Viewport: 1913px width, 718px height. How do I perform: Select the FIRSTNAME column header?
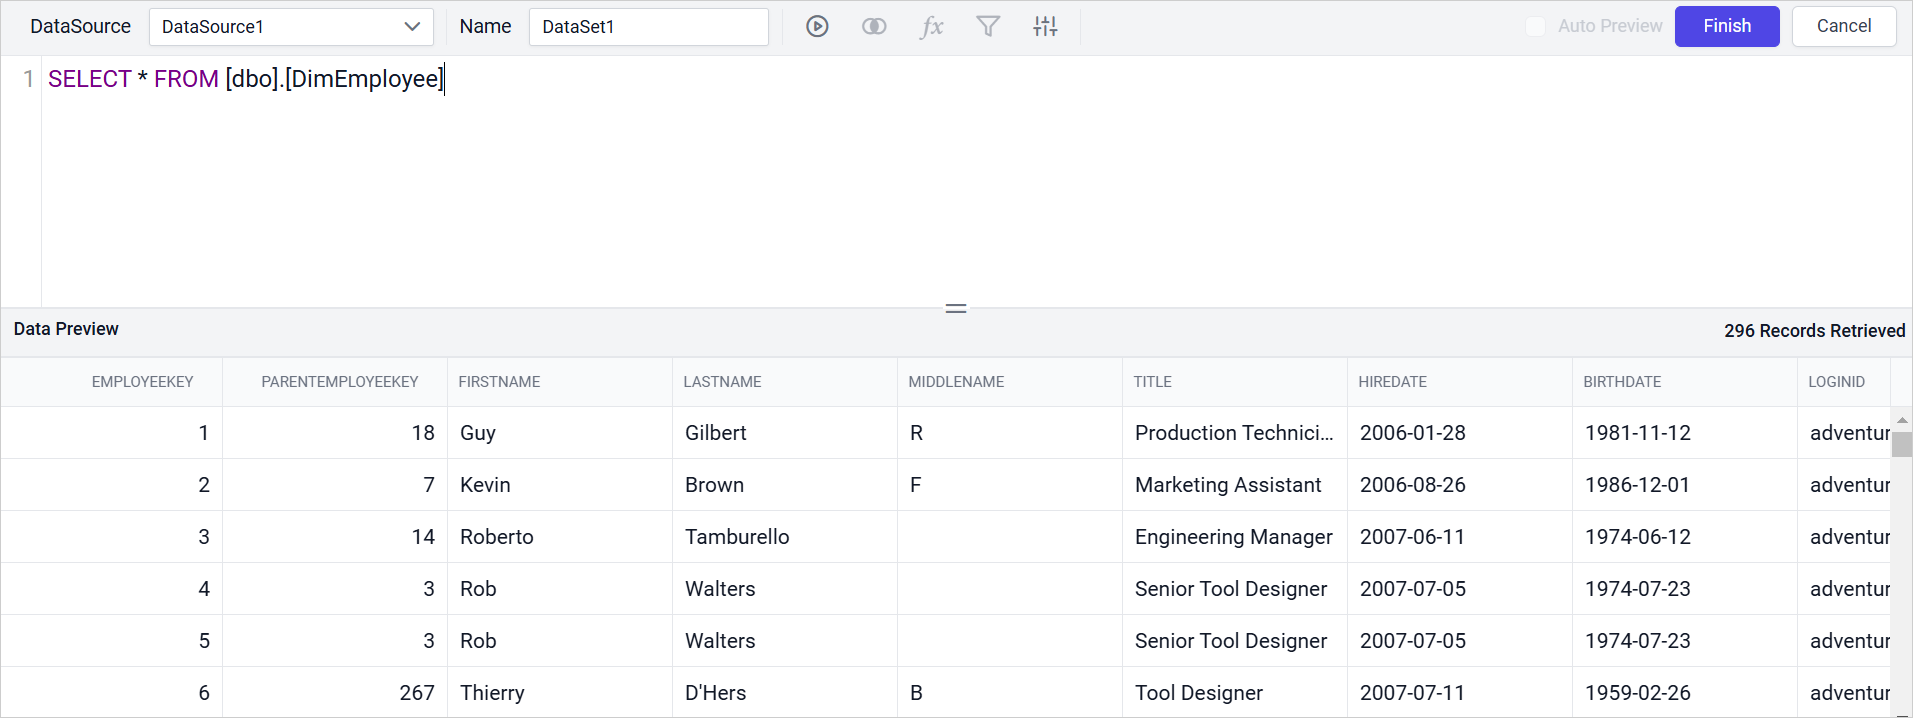pyautogui.click(x=499, y=382)
